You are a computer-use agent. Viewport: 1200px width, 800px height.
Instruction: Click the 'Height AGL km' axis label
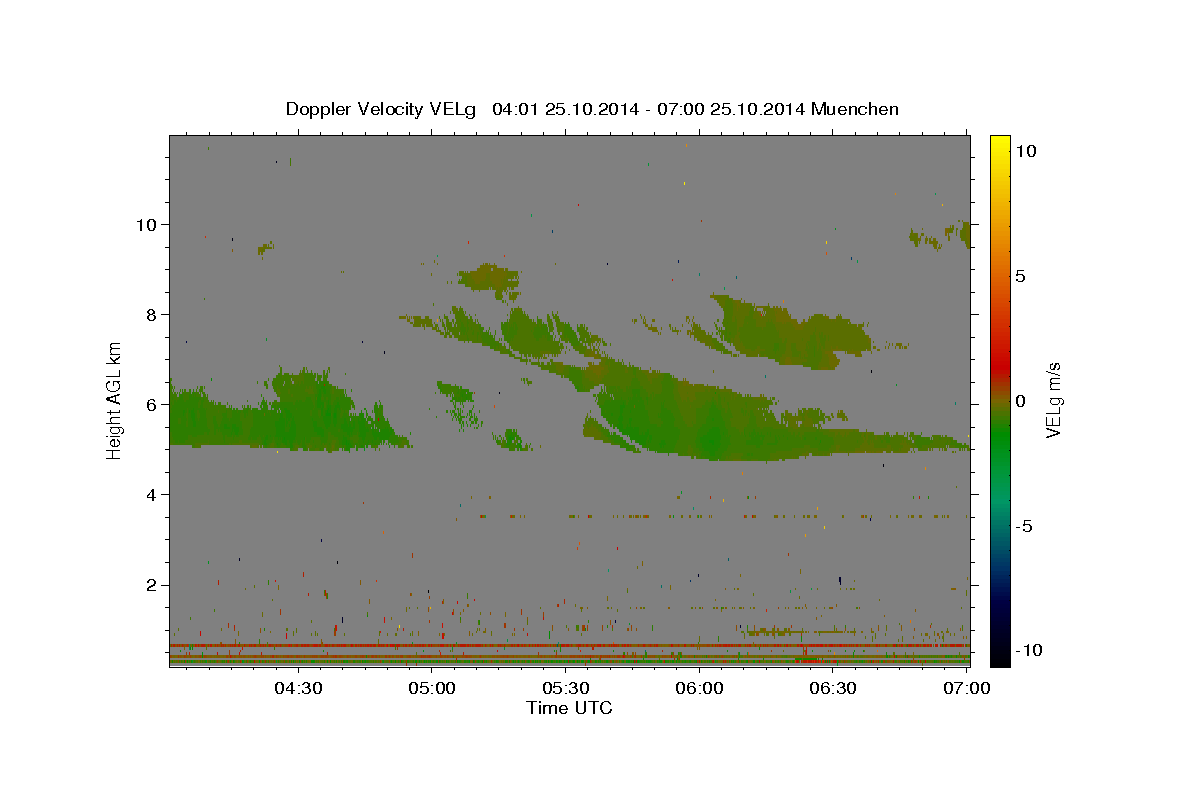(115, 400)
